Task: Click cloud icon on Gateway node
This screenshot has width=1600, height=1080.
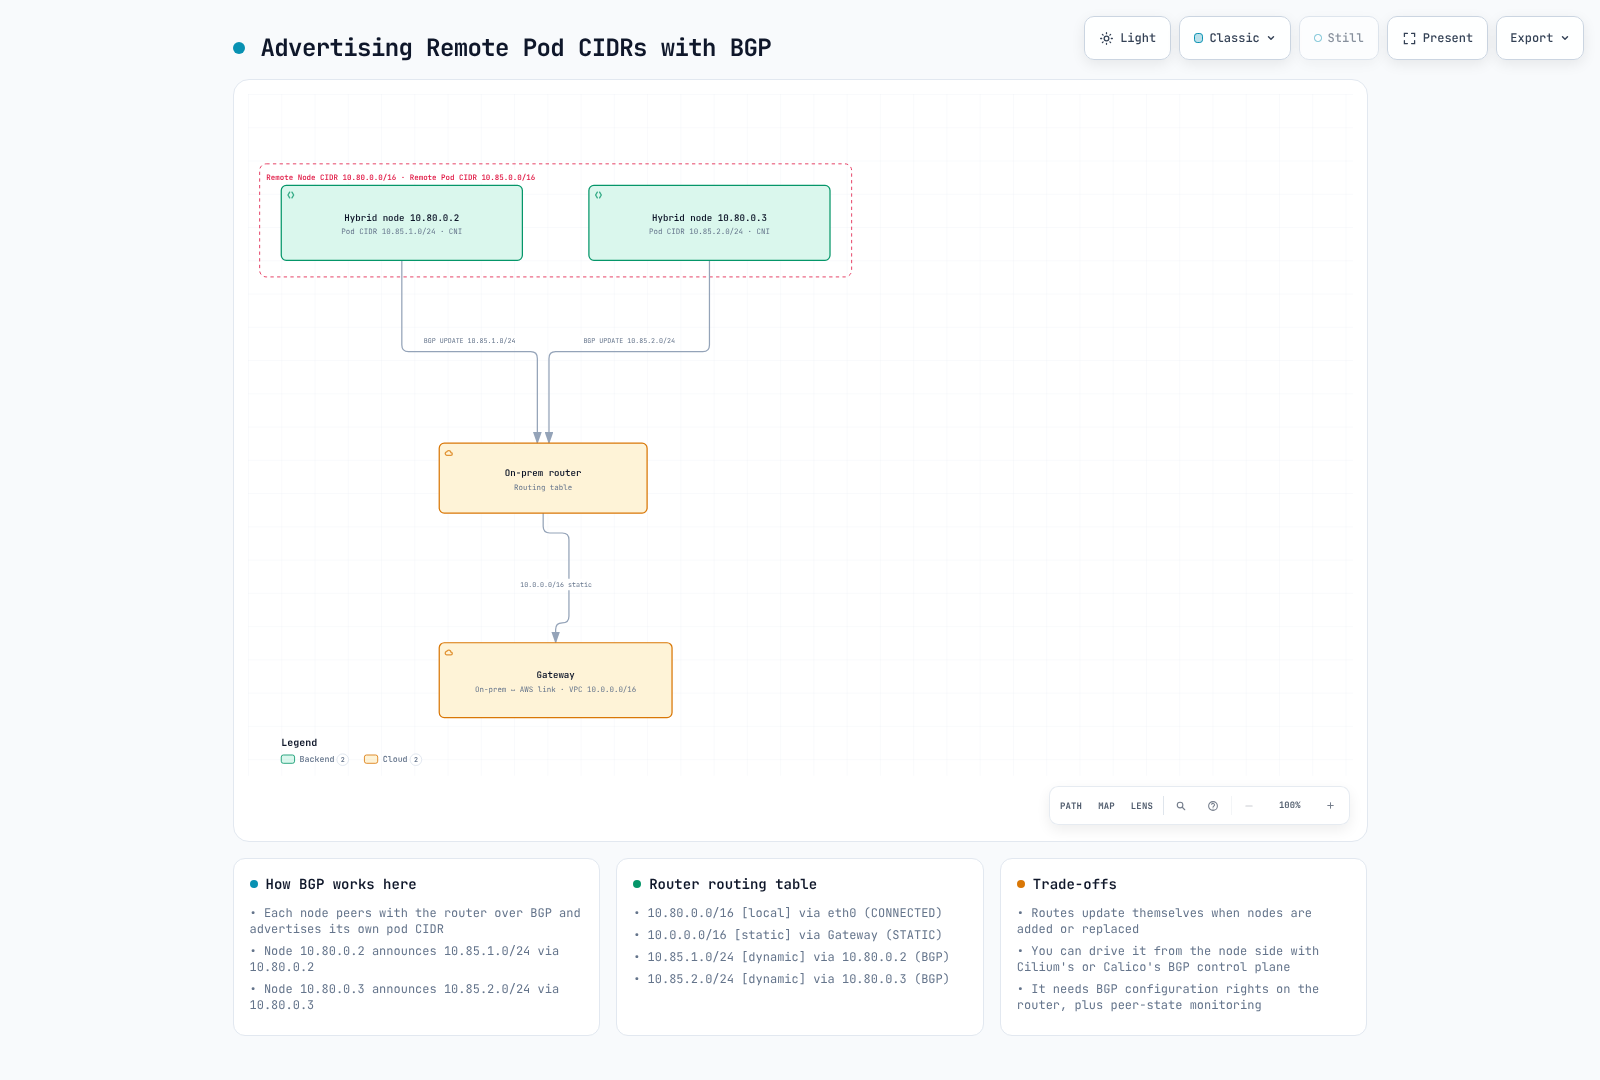Action: pos(449,653)
